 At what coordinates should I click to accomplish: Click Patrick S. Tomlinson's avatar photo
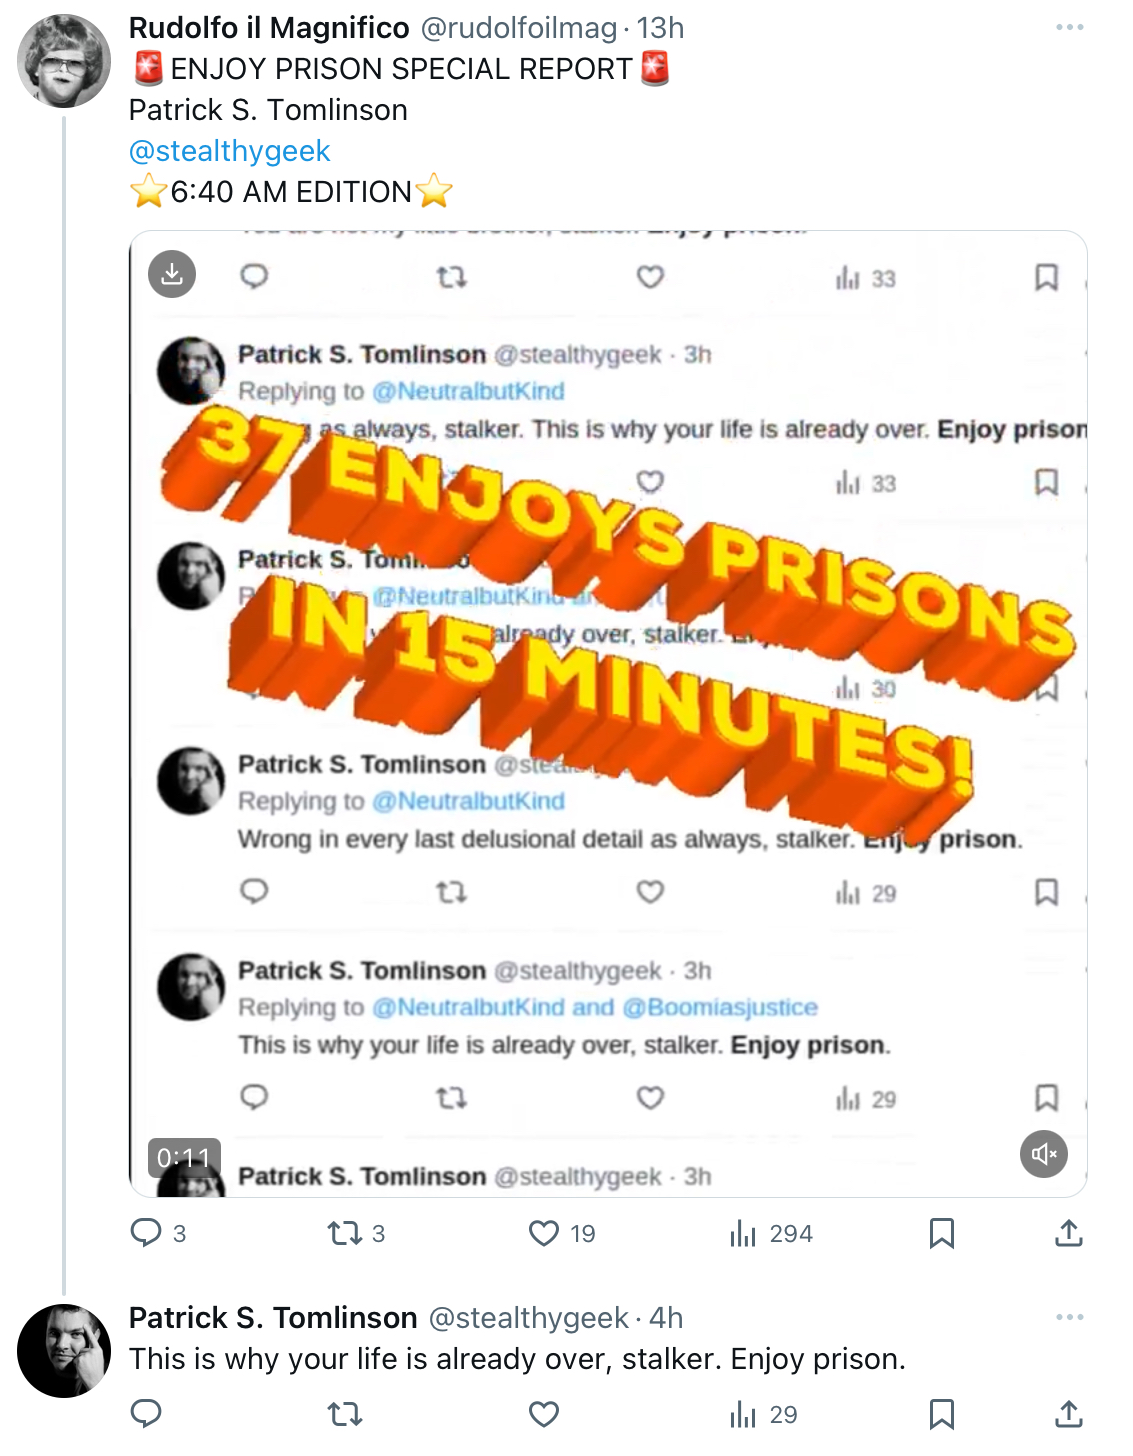64,1351
